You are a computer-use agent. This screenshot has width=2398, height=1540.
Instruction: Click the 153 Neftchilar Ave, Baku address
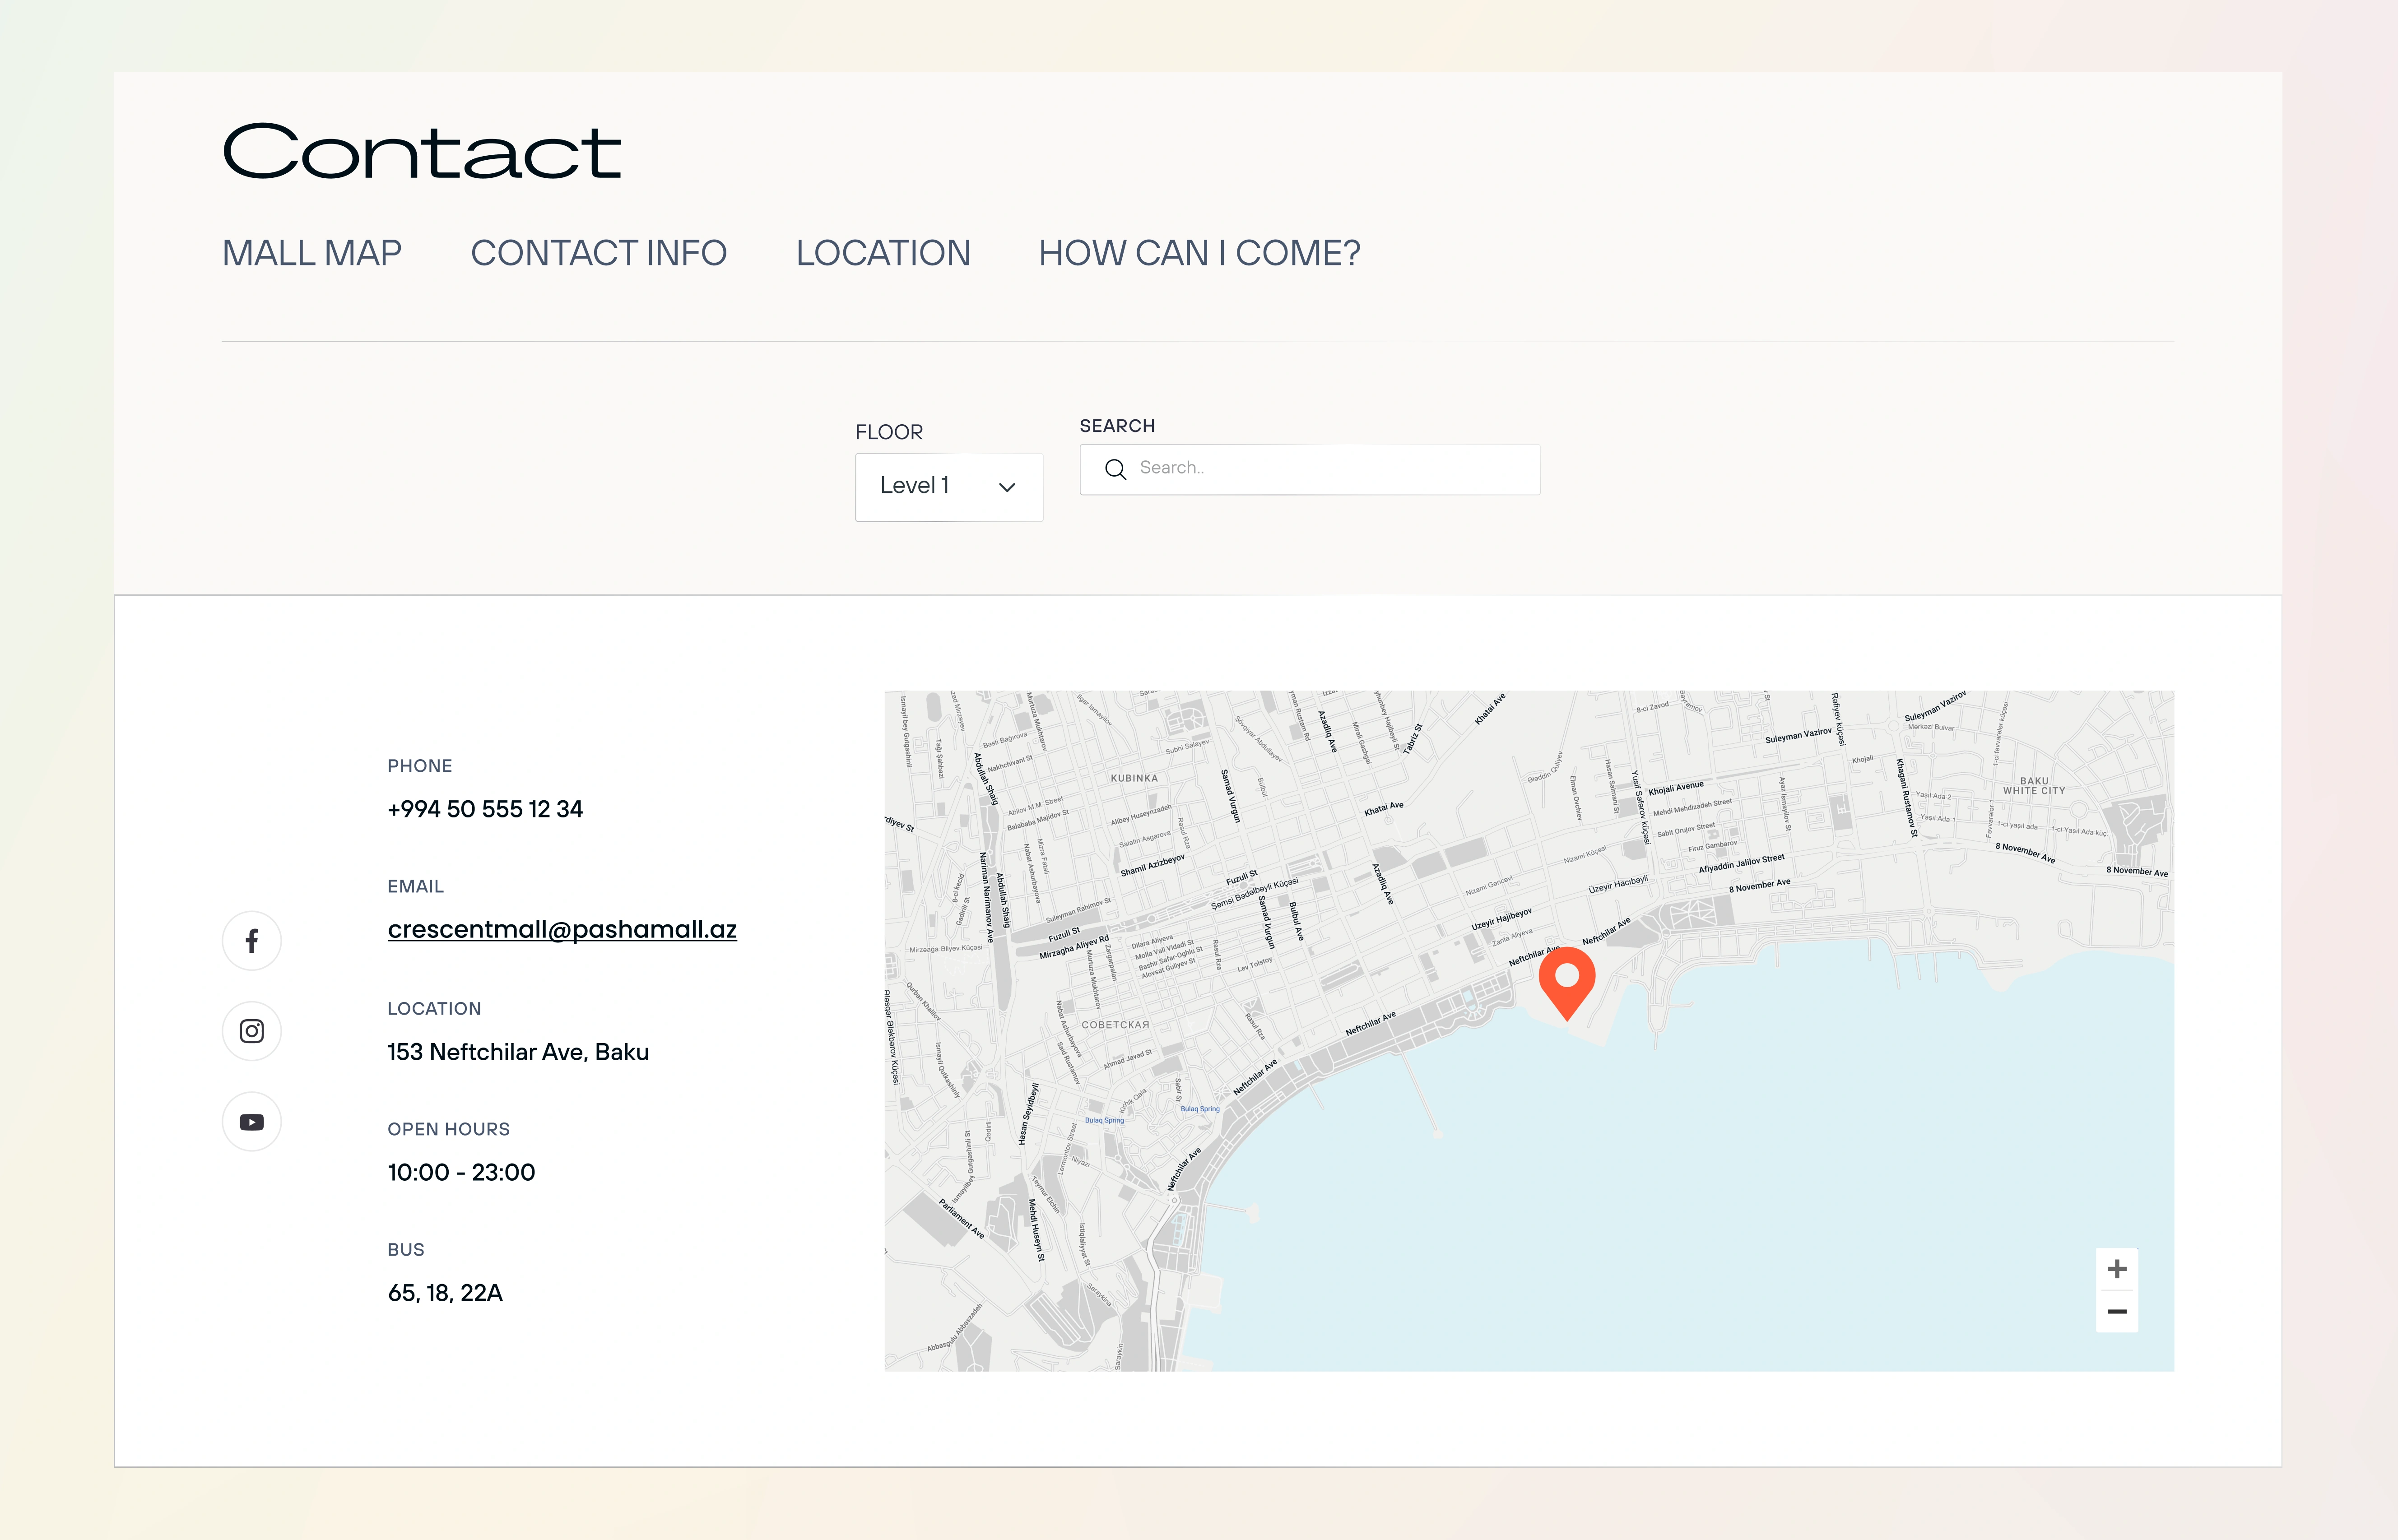[x=518, y=1052]
